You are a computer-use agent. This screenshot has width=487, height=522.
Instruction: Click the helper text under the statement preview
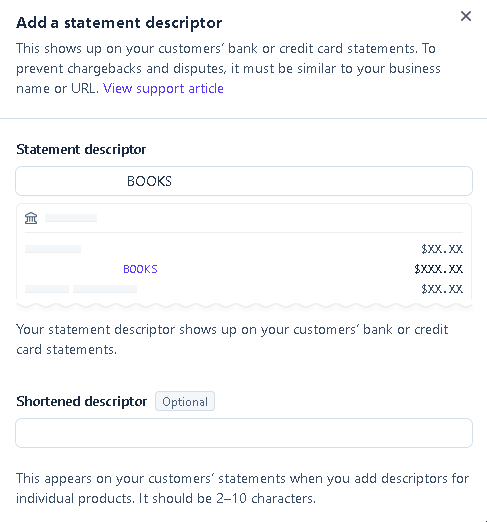tap(232, 339)
